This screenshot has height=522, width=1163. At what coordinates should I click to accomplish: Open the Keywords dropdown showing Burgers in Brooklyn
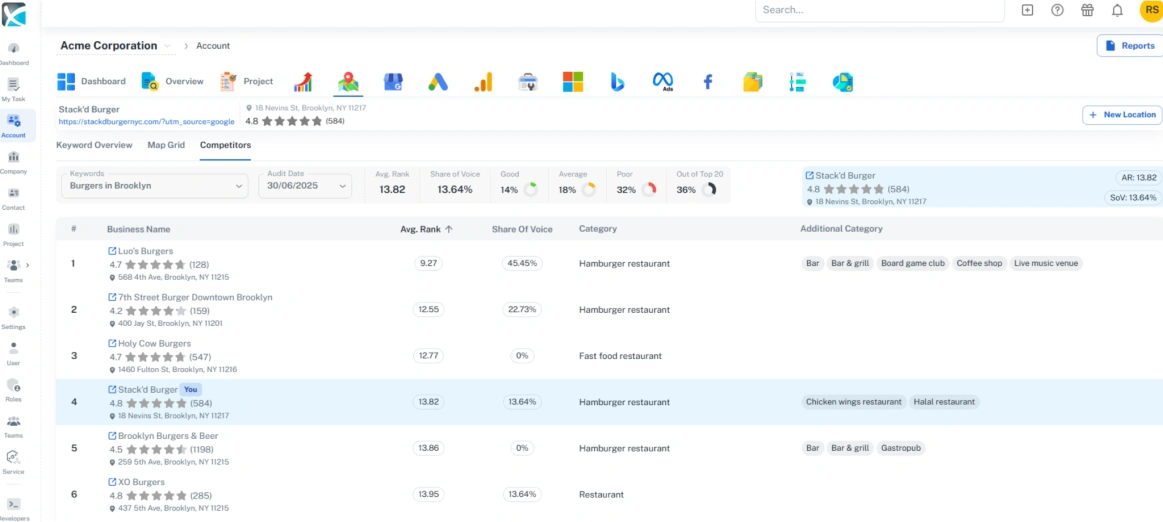[x=155, y=185]
